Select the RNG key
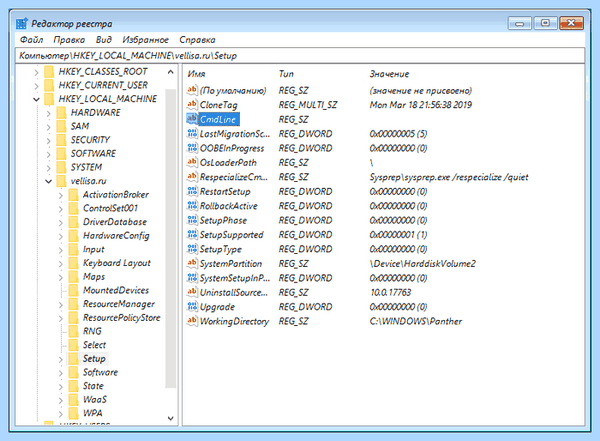The height and width of the screenshot is (441, 600). click(x=92, y=331)
